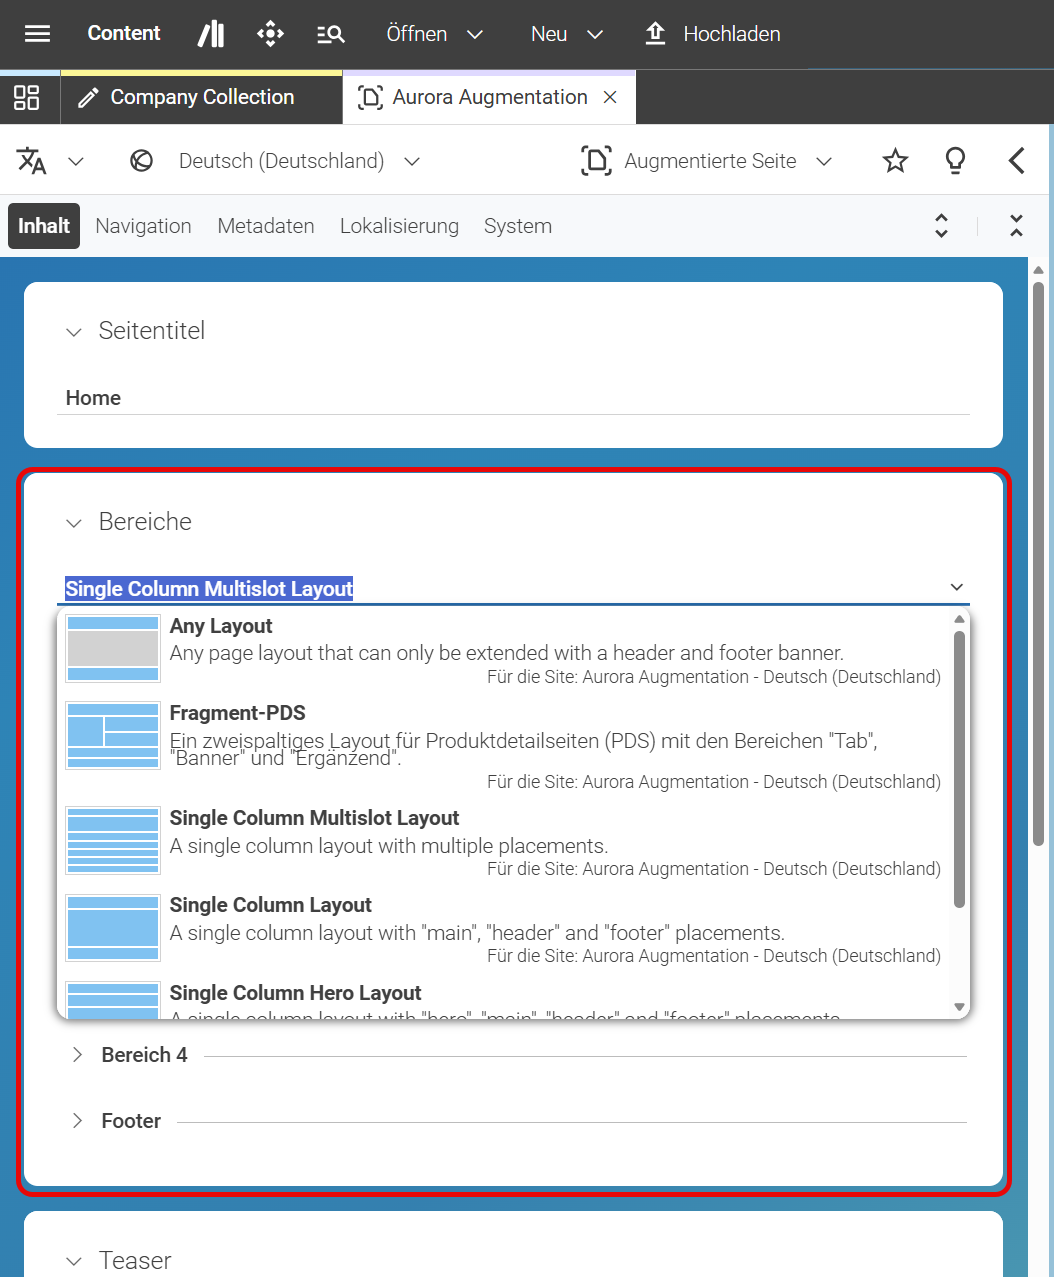
Task: Select the Inhalt tab
Action: point(44,226)
